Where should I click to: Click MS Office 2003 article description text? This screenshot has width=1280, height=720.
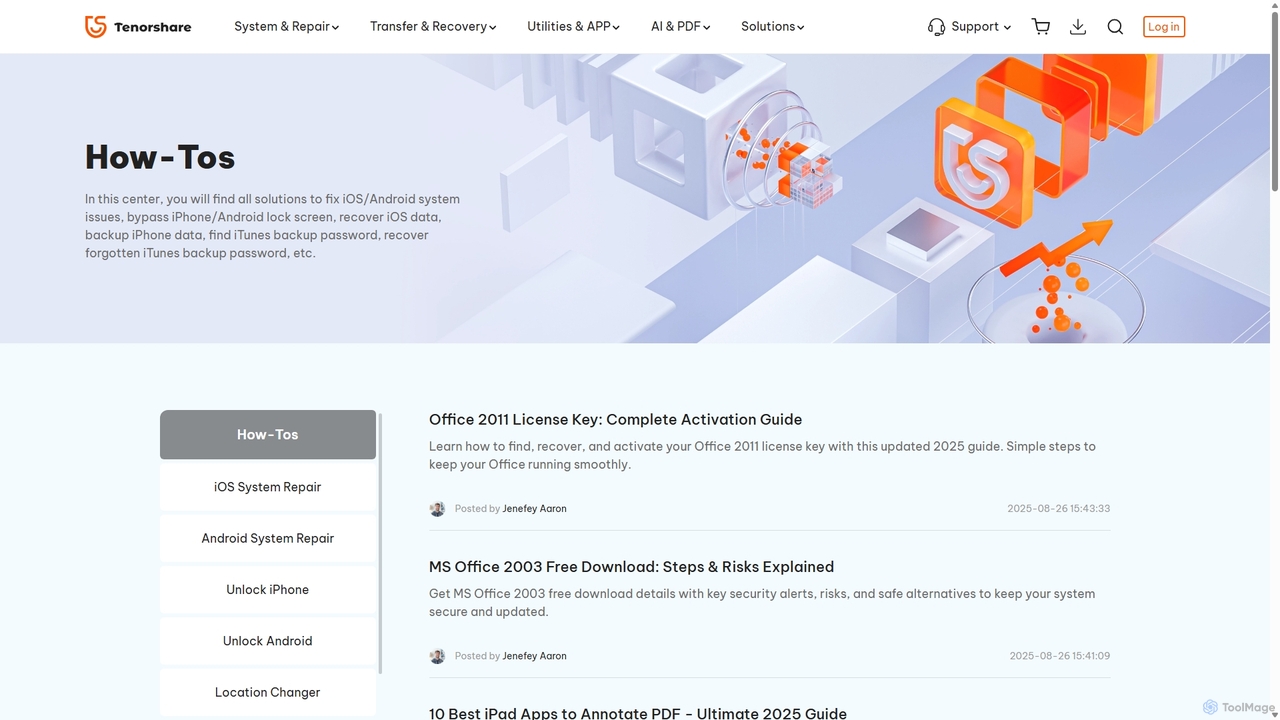762,603
